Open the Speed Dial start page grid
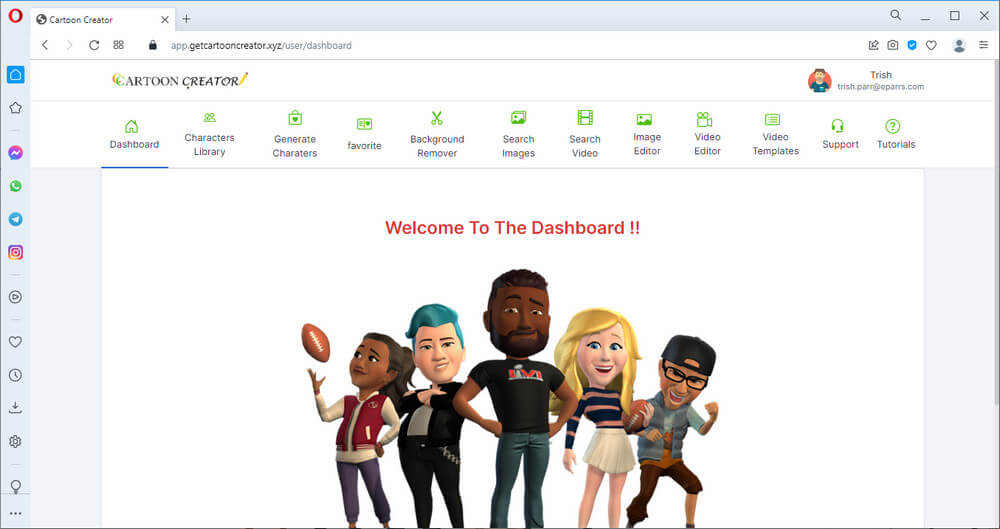 coord(119,45)
